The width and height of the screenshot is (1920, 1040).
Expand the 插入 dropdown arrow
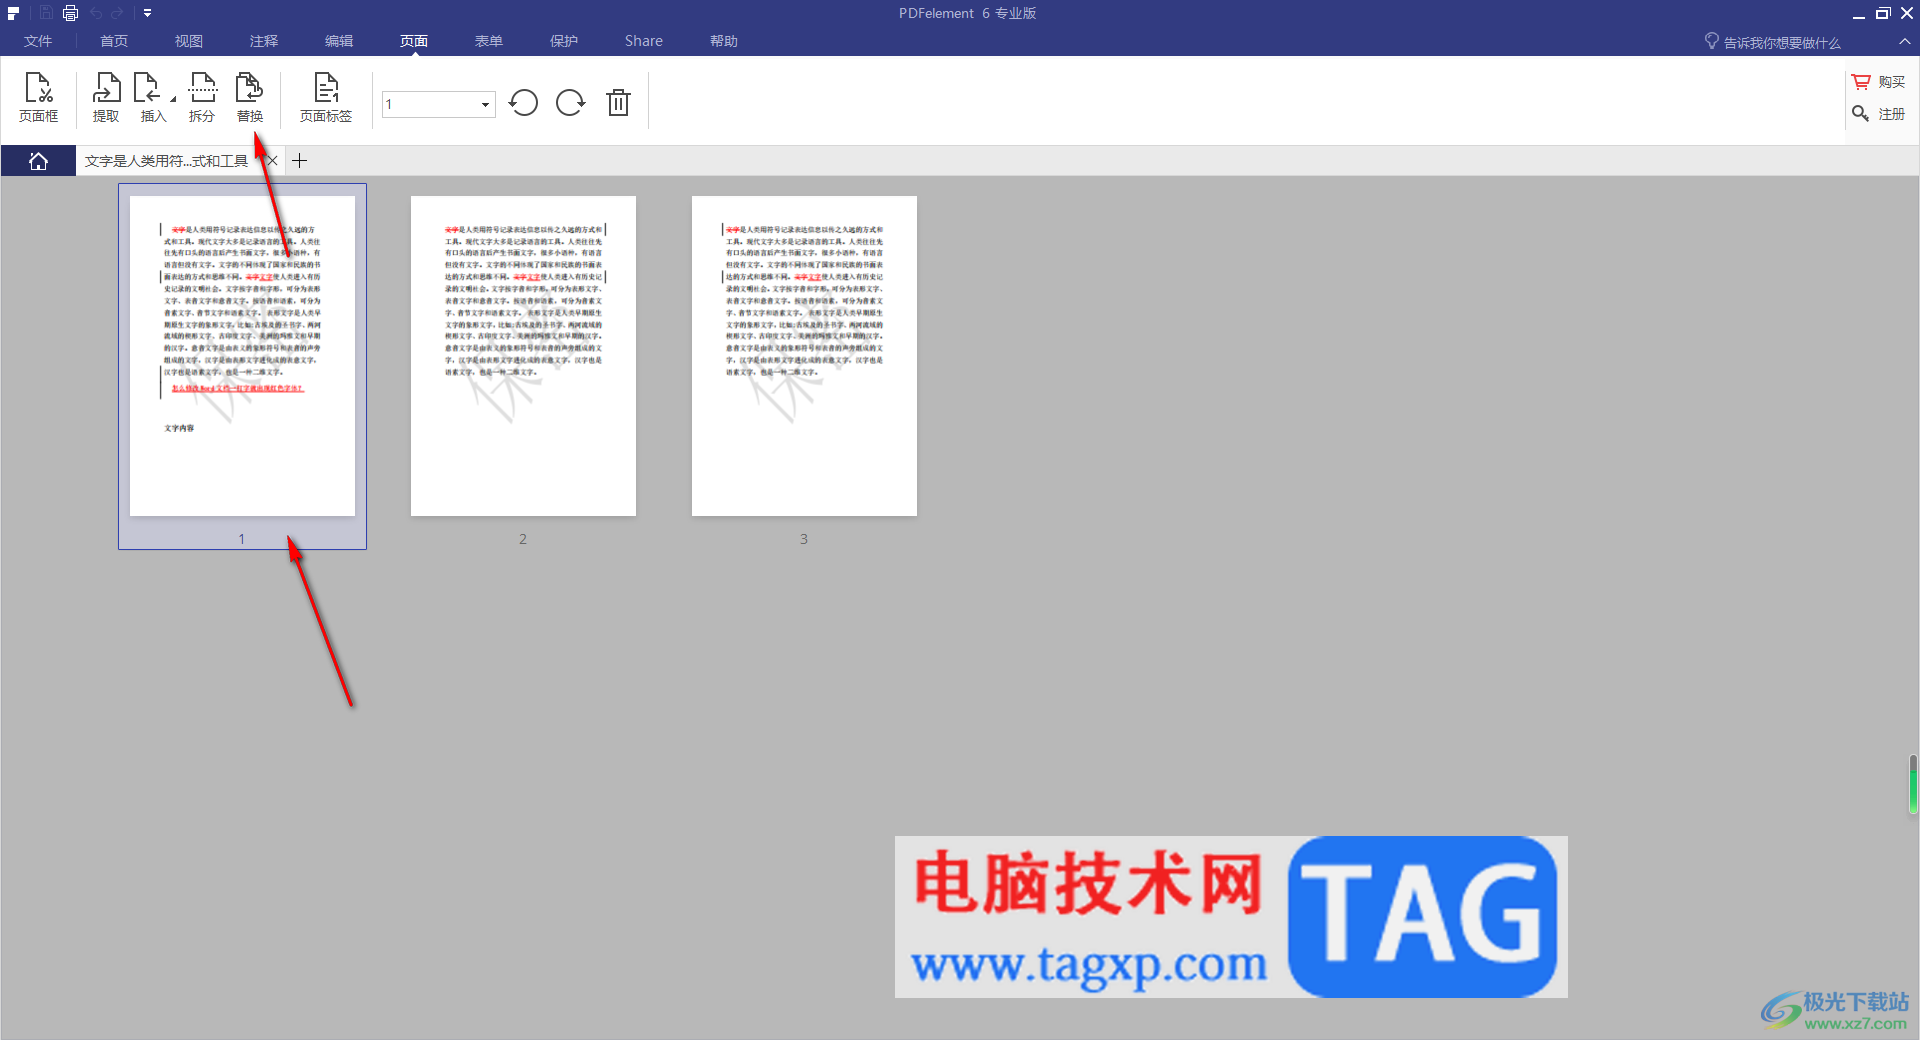coord(173,98)
